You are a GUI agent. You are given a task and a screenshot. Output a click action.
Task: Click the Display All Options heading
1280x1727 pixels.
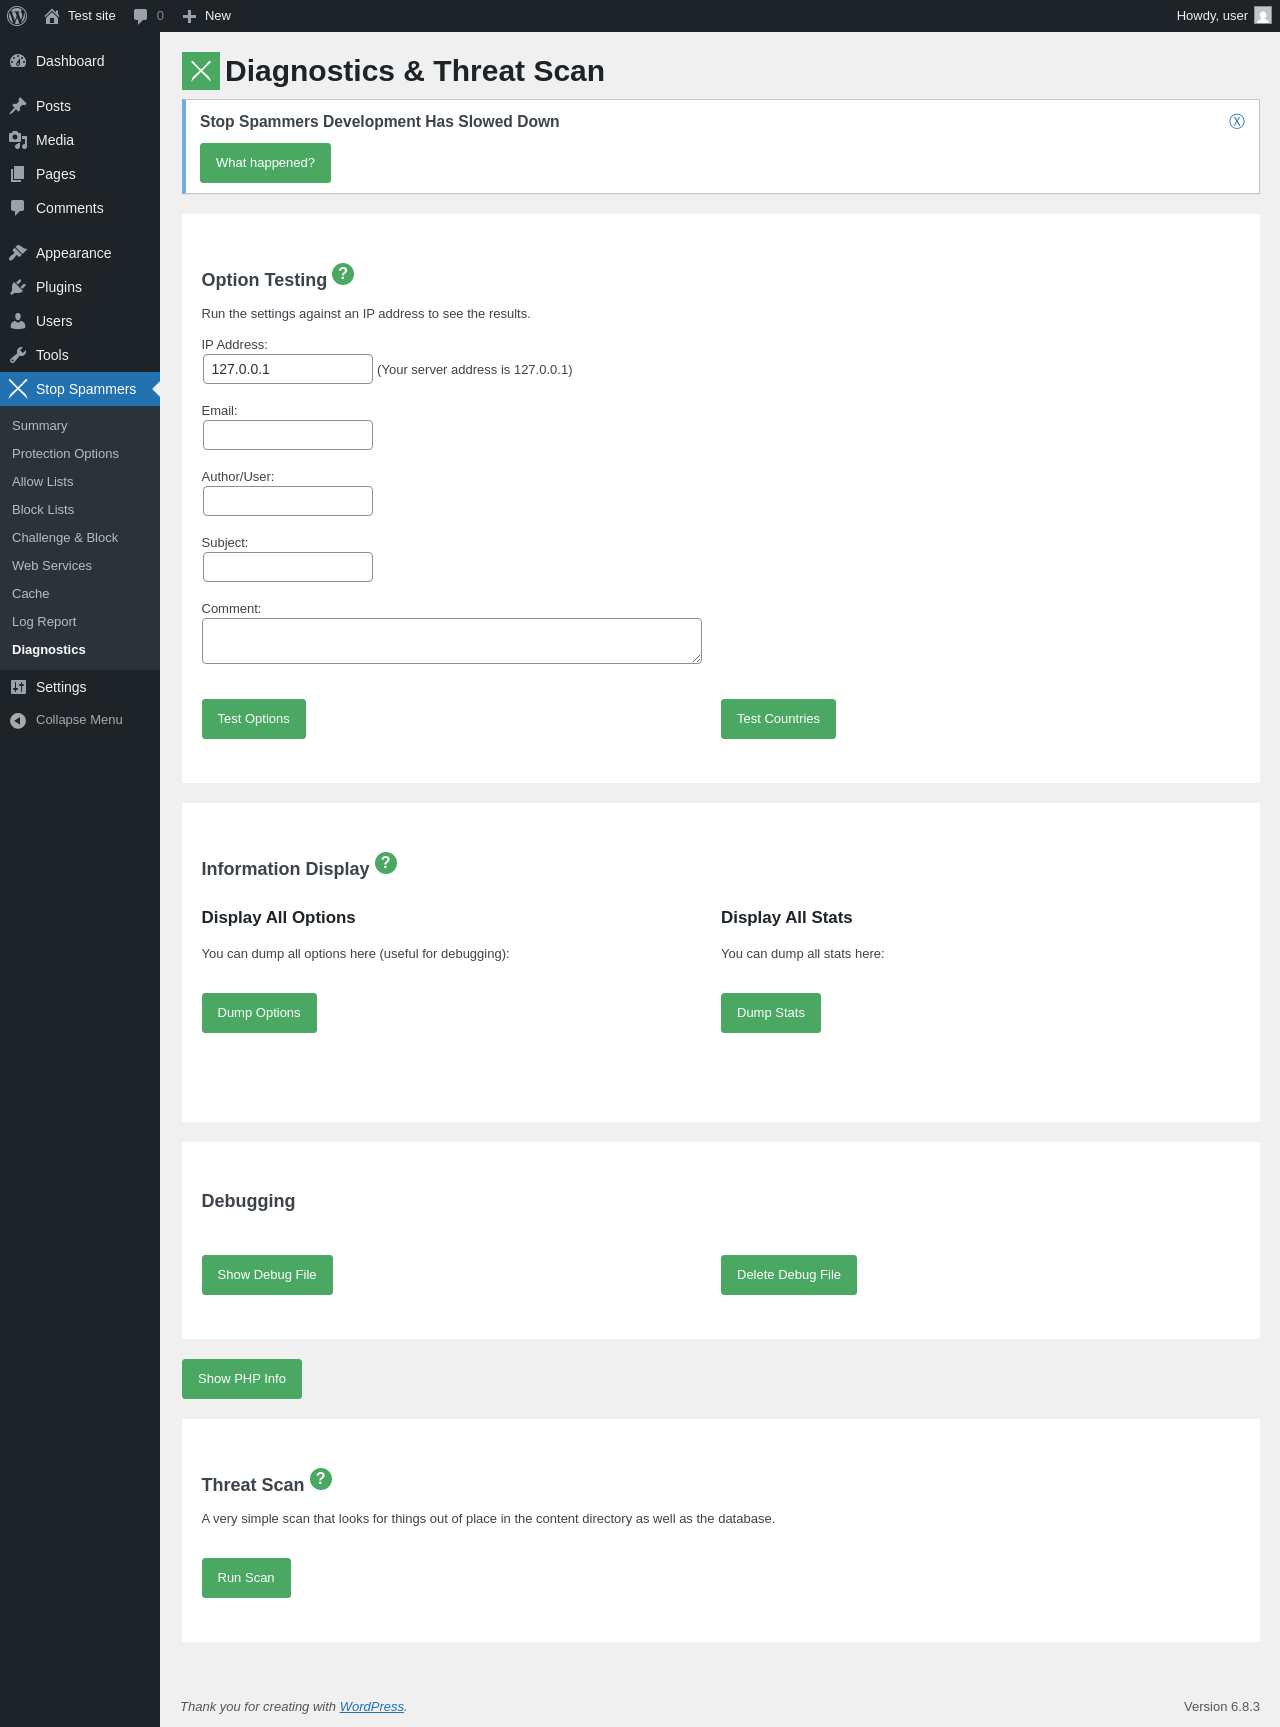(278, 918)
